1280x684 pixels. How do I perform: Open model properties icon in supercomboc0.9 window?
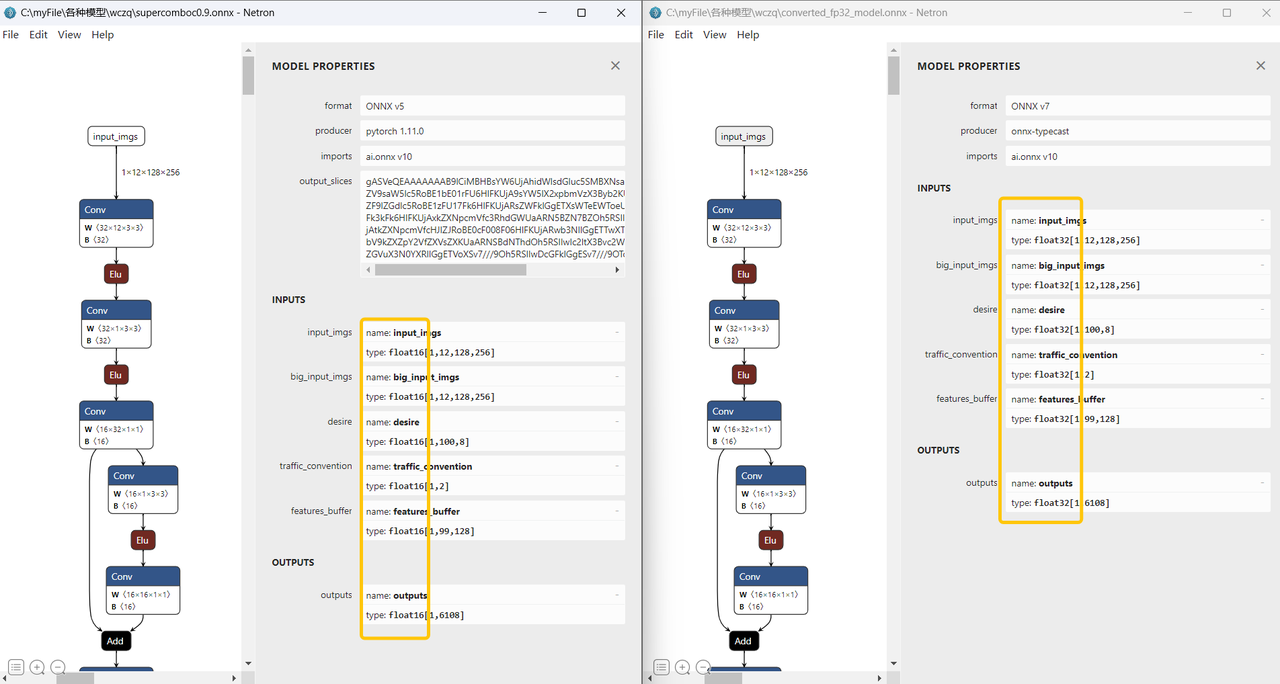[x=16, y=667]
